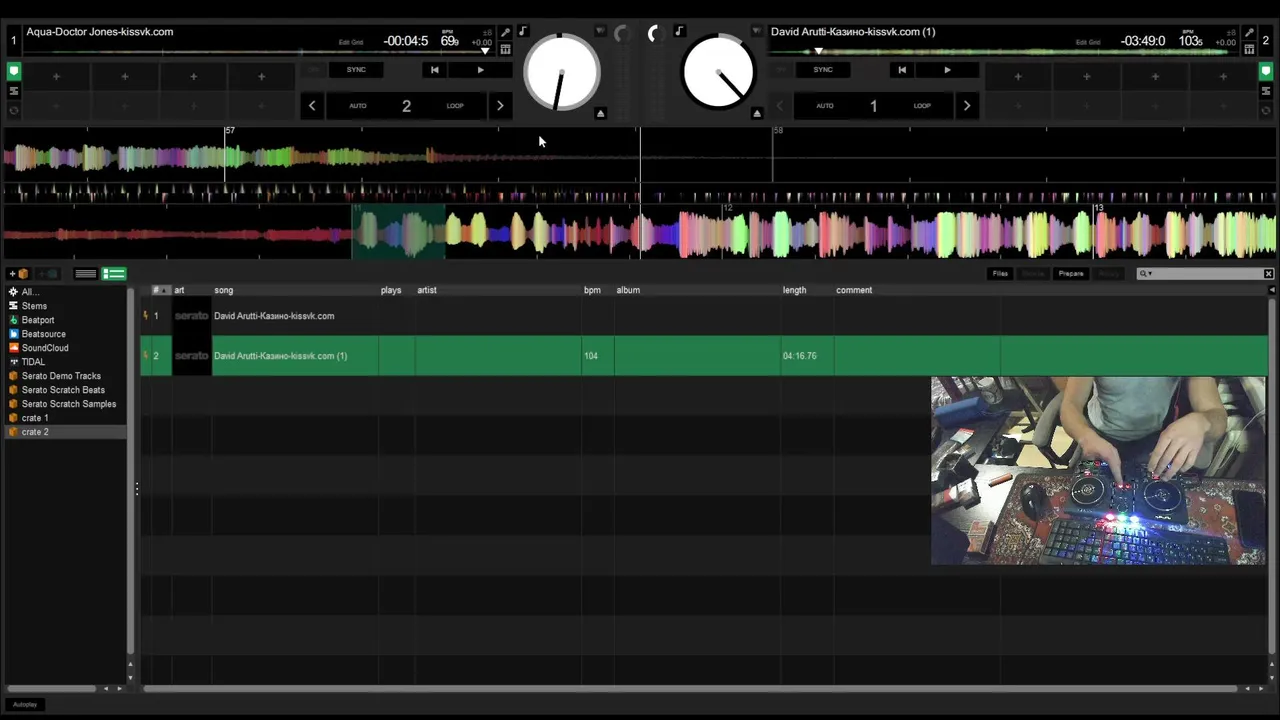The image size is (1280, 720).
Task: Open Beatport in the sidebar
Action: (38, 320)
